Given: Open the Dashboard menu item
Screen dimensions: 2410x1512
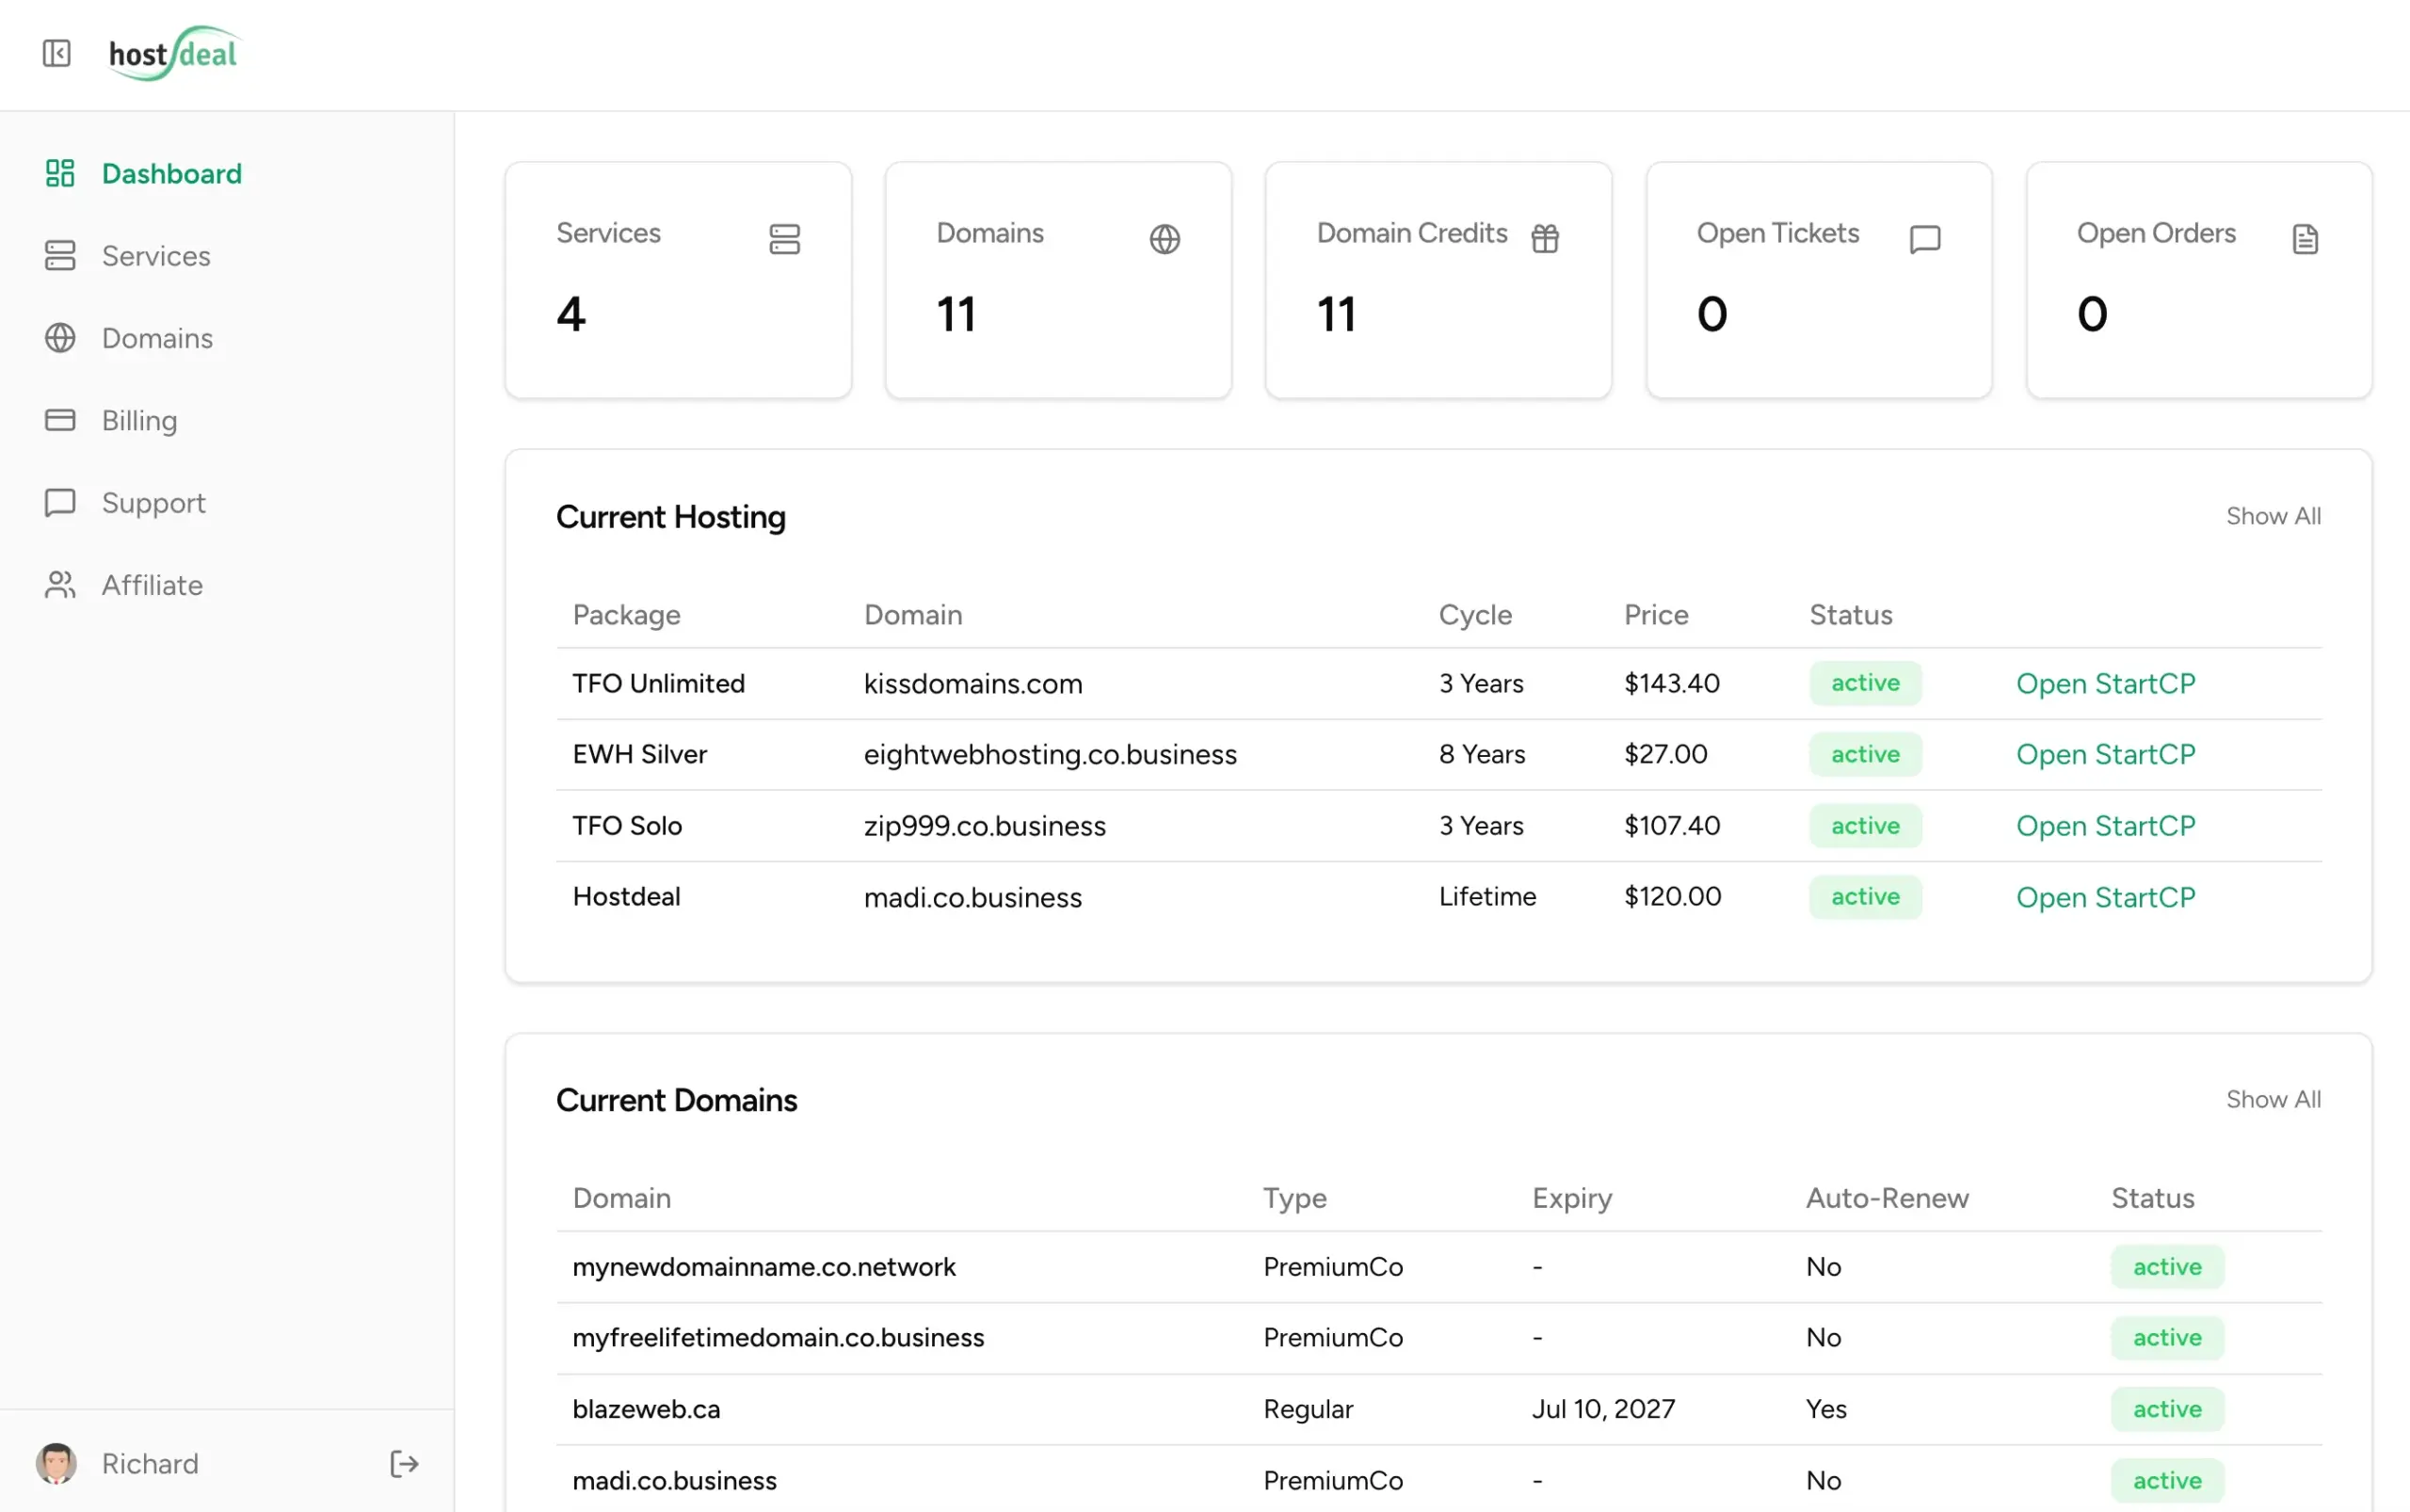Looking at the screenshot, I should coord(172,173).
